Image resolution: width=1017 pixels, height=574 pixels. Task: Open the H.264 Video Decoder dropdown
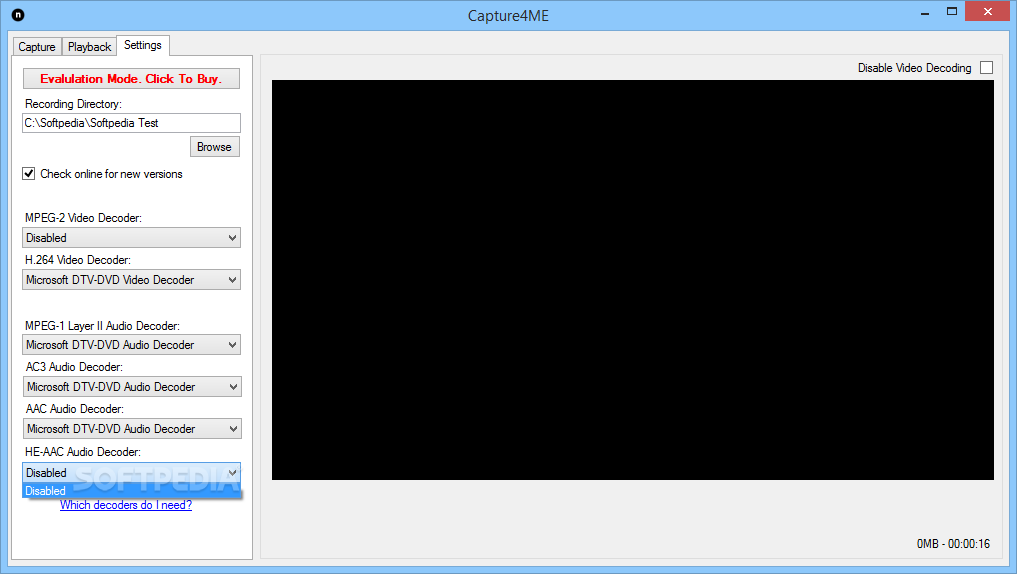point(131,280)
